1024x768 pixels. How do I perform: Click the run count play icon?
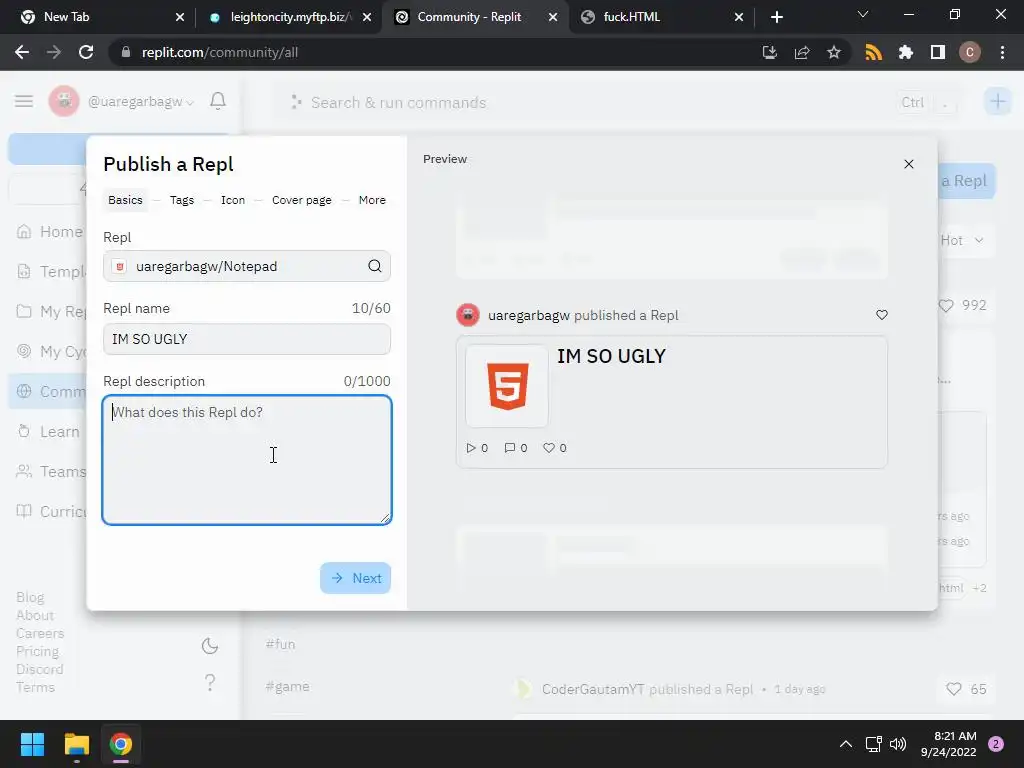(x=470, y=448)
